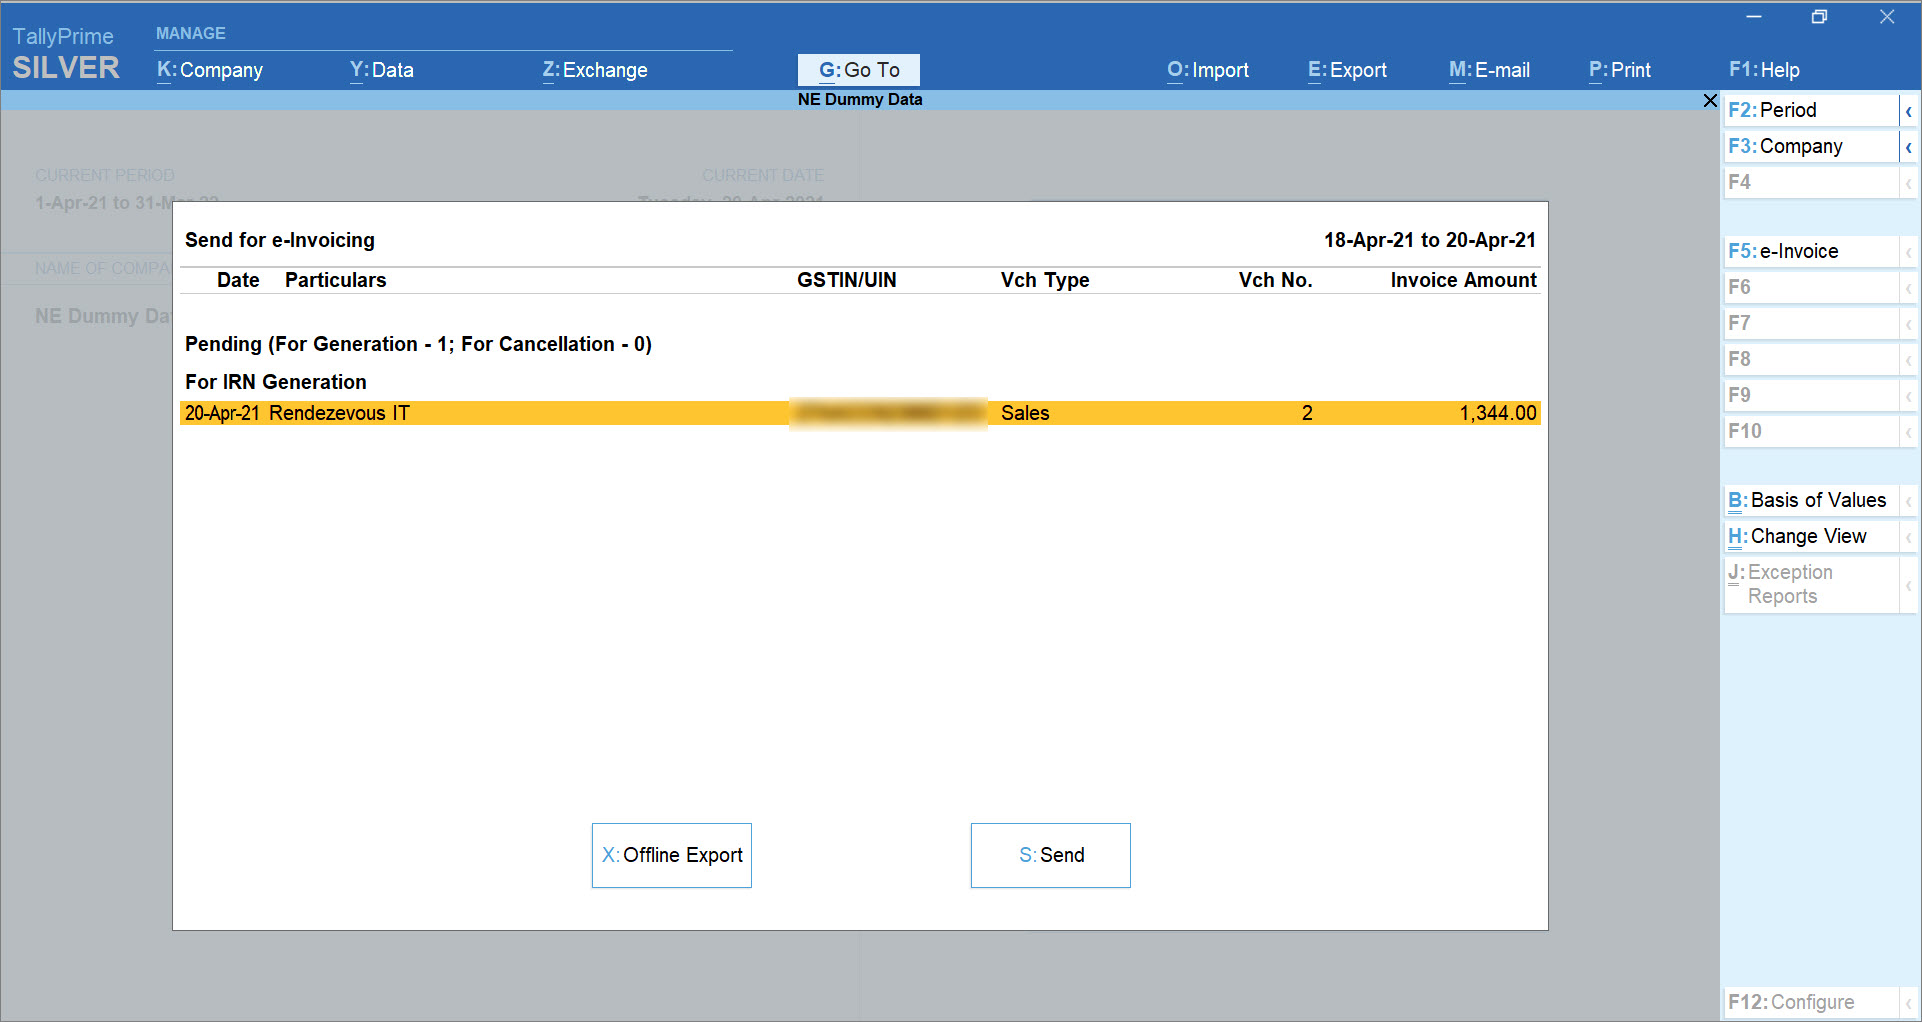Click the F3: Company button
This screenshot has width=1922, height=1022.
1811,146
